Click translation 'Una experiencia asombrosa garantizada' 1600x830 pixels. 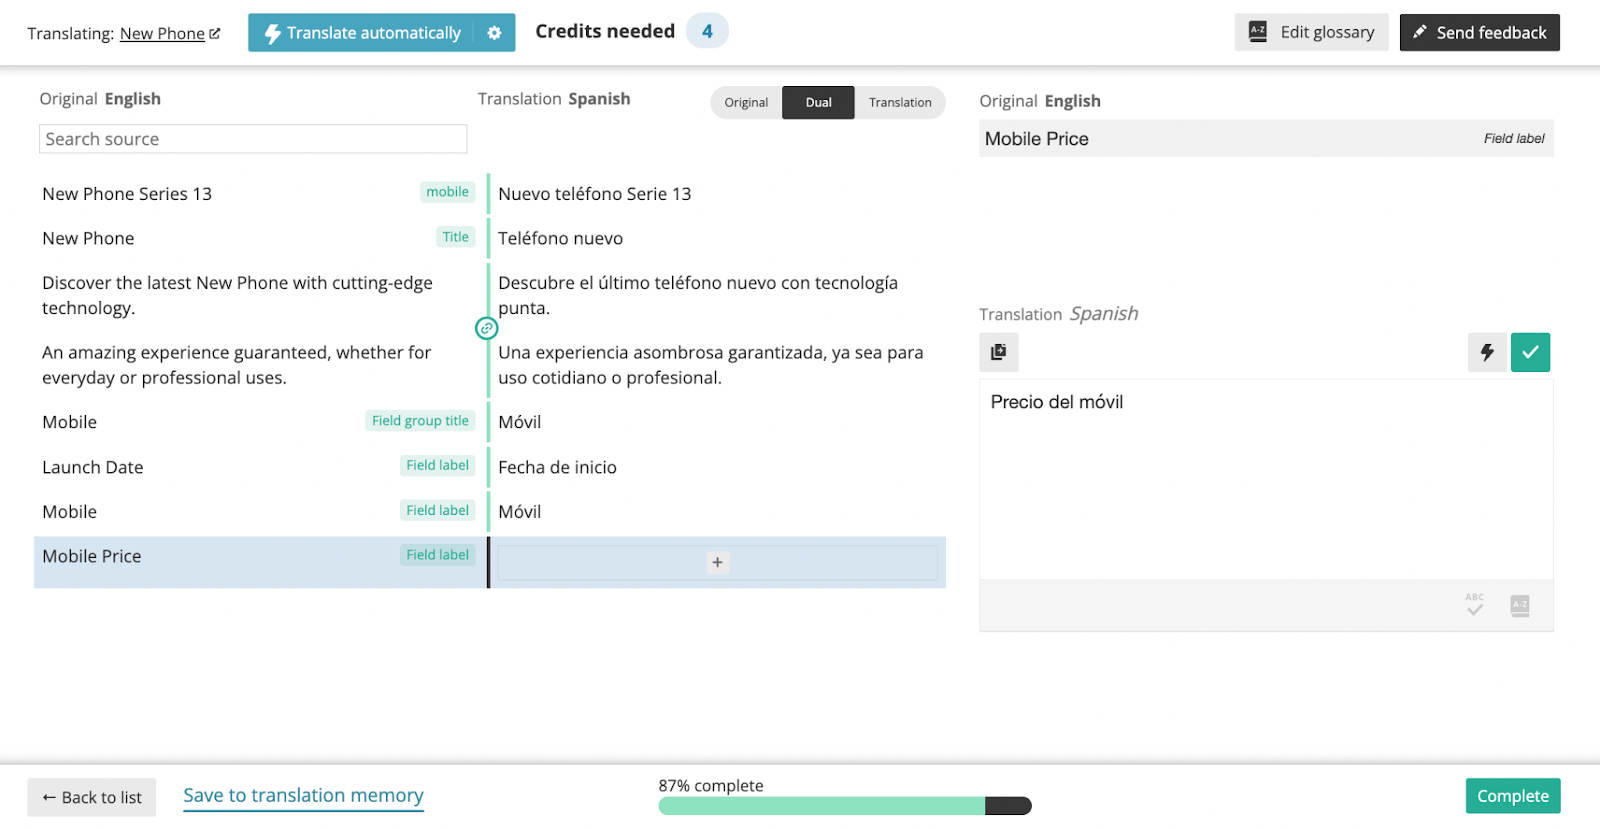(711, 365)
